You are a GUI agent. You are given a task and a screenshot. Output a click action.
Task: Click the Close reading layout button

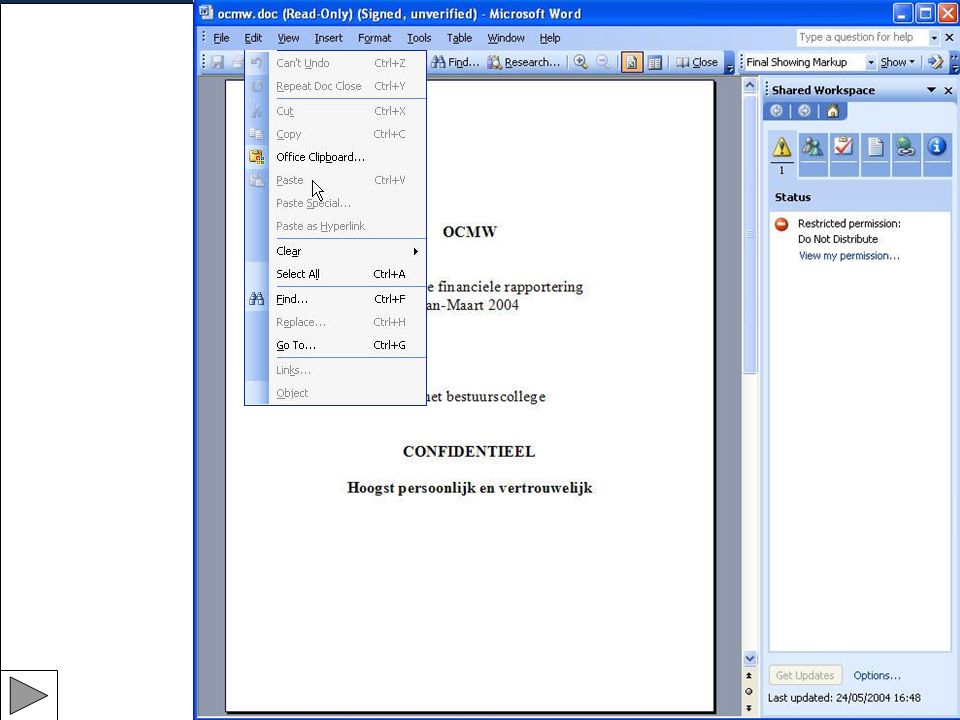coord(697,62)
